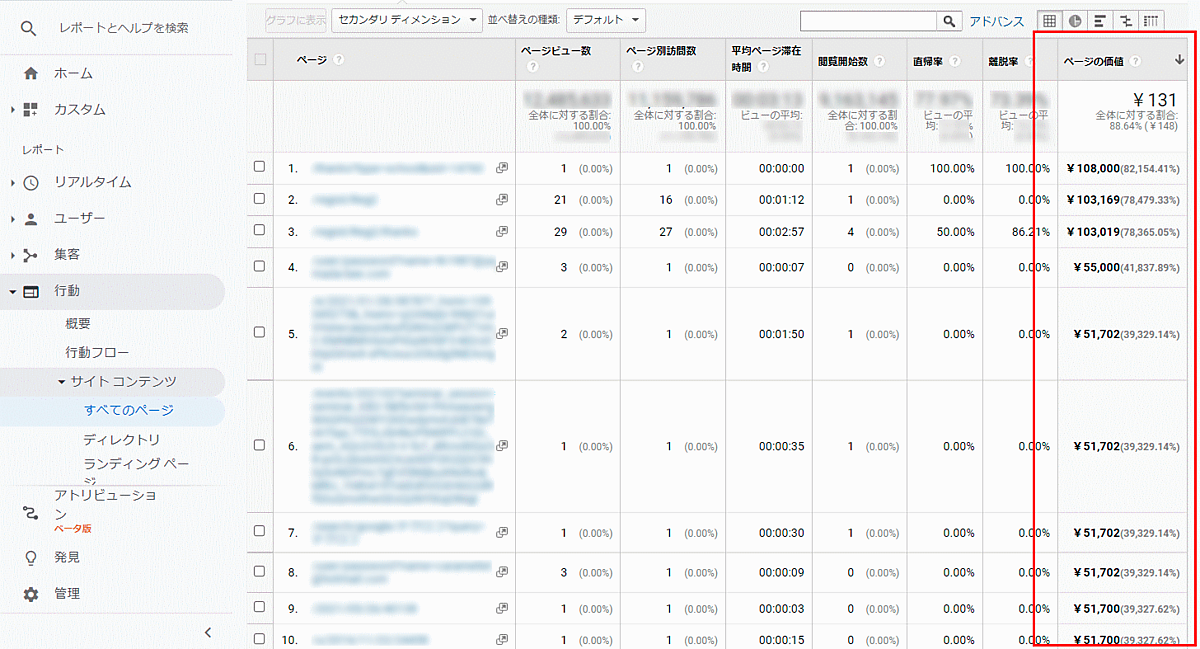Tick the row 5 checkbox
Image resolution: width=1200 pixels, height=649 pixels.
coord(260,334)
